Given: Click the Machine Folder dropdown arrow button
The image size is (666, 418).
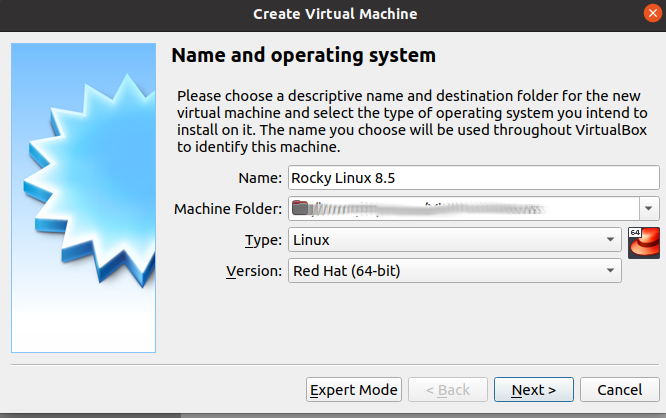Looking at the screenshot, I should click(x=649, y=209).
